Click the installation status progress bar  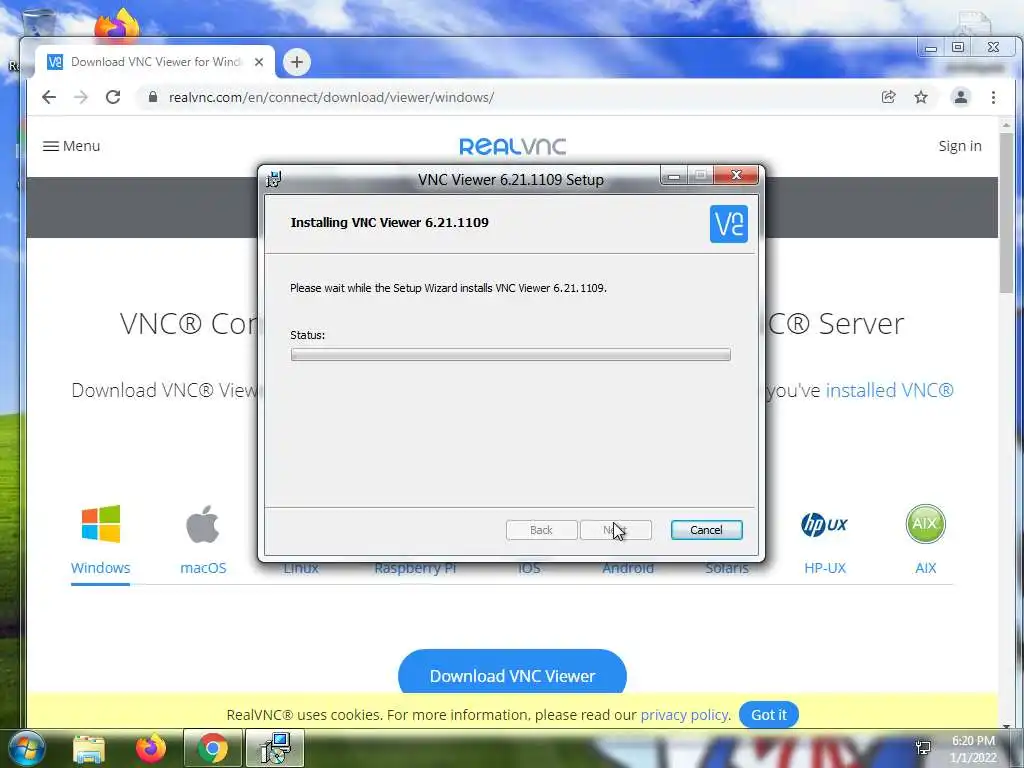tap(510, 354)
